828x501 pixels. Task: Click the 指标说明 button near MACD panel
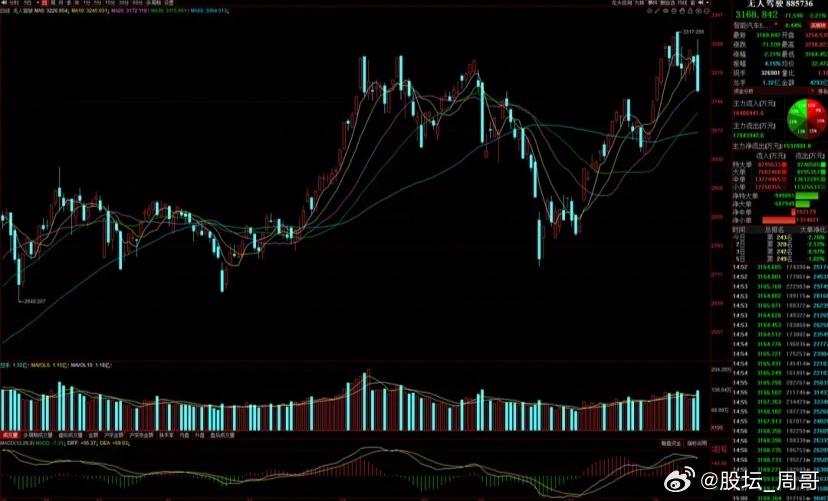click(698, 443)
